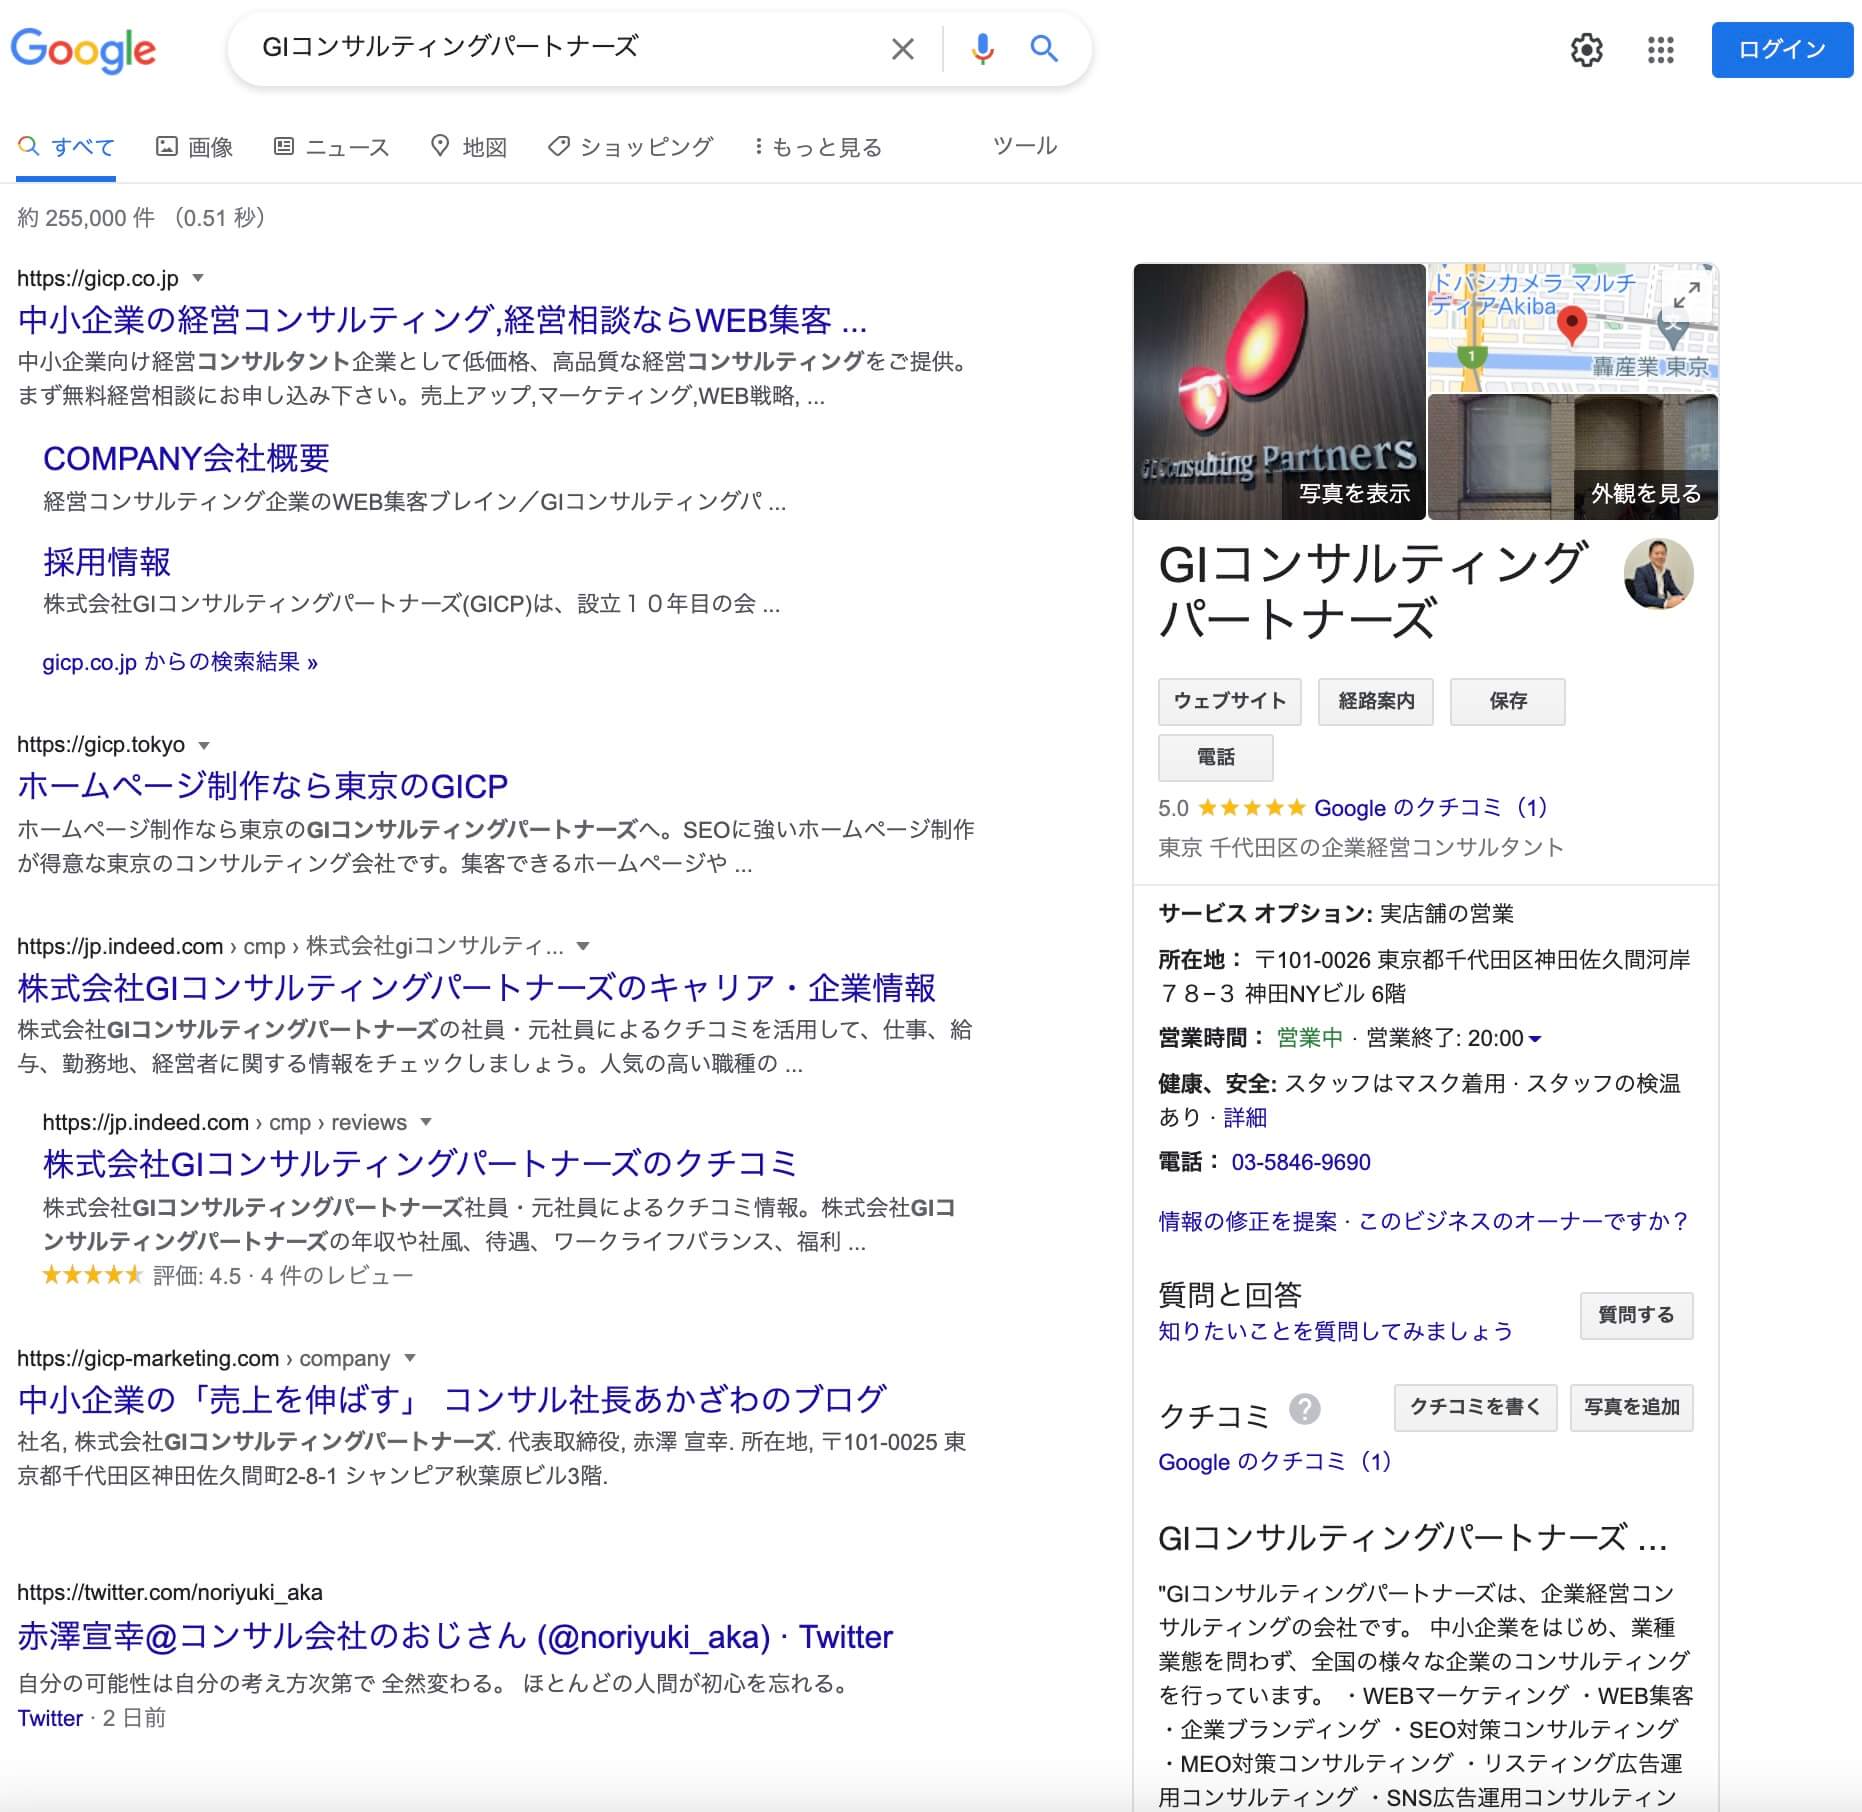Open the 赤澤宣幸 Twitter result

click(455, 1637)
